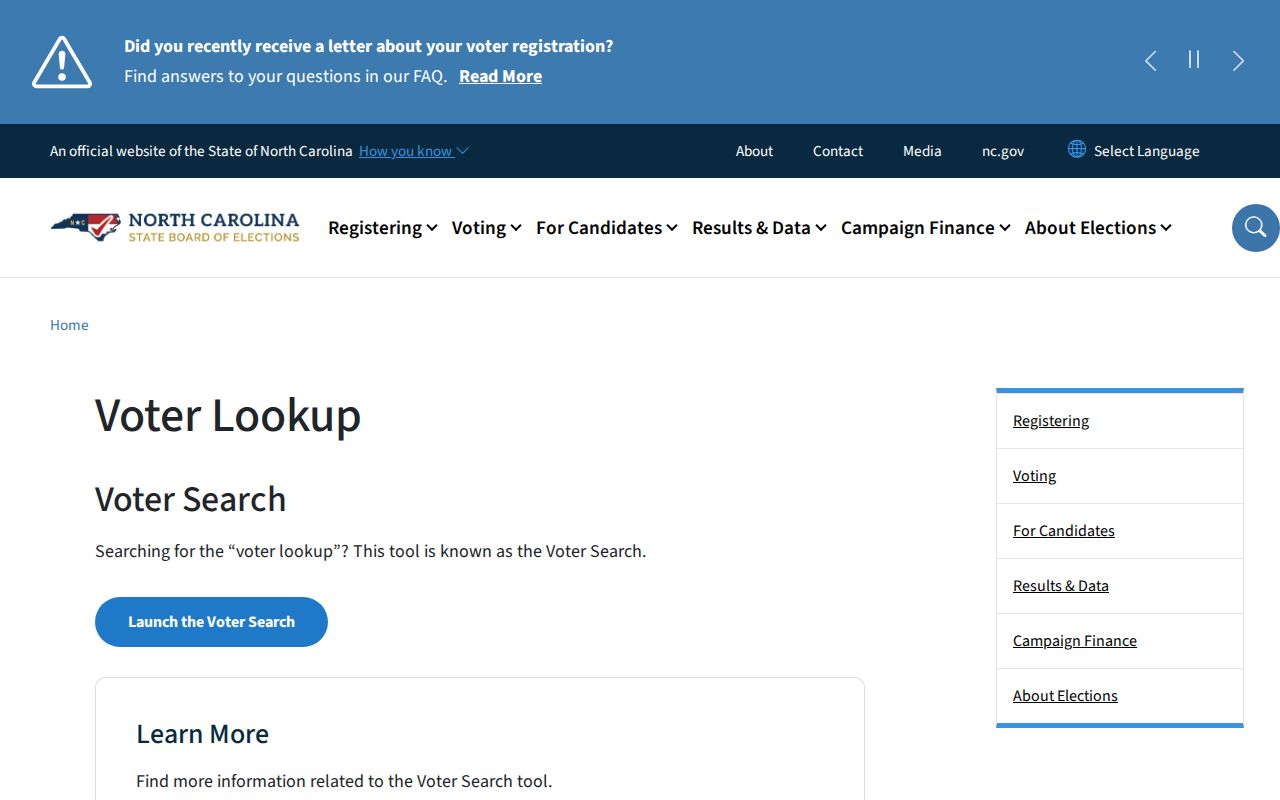Viewport: 1280px width, 800px height.
Task: Click the globe language icon
Action: point(1077,149)
